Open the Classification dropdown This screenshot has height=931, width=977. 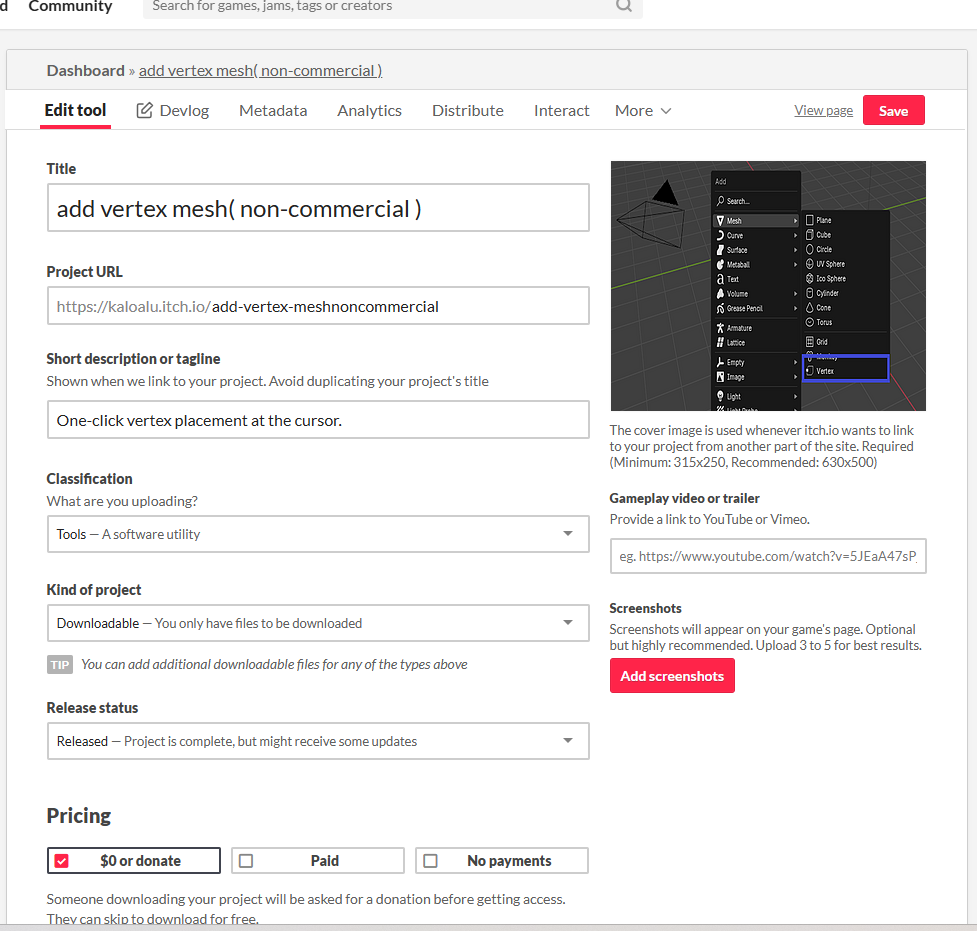[x=318, y=533]
